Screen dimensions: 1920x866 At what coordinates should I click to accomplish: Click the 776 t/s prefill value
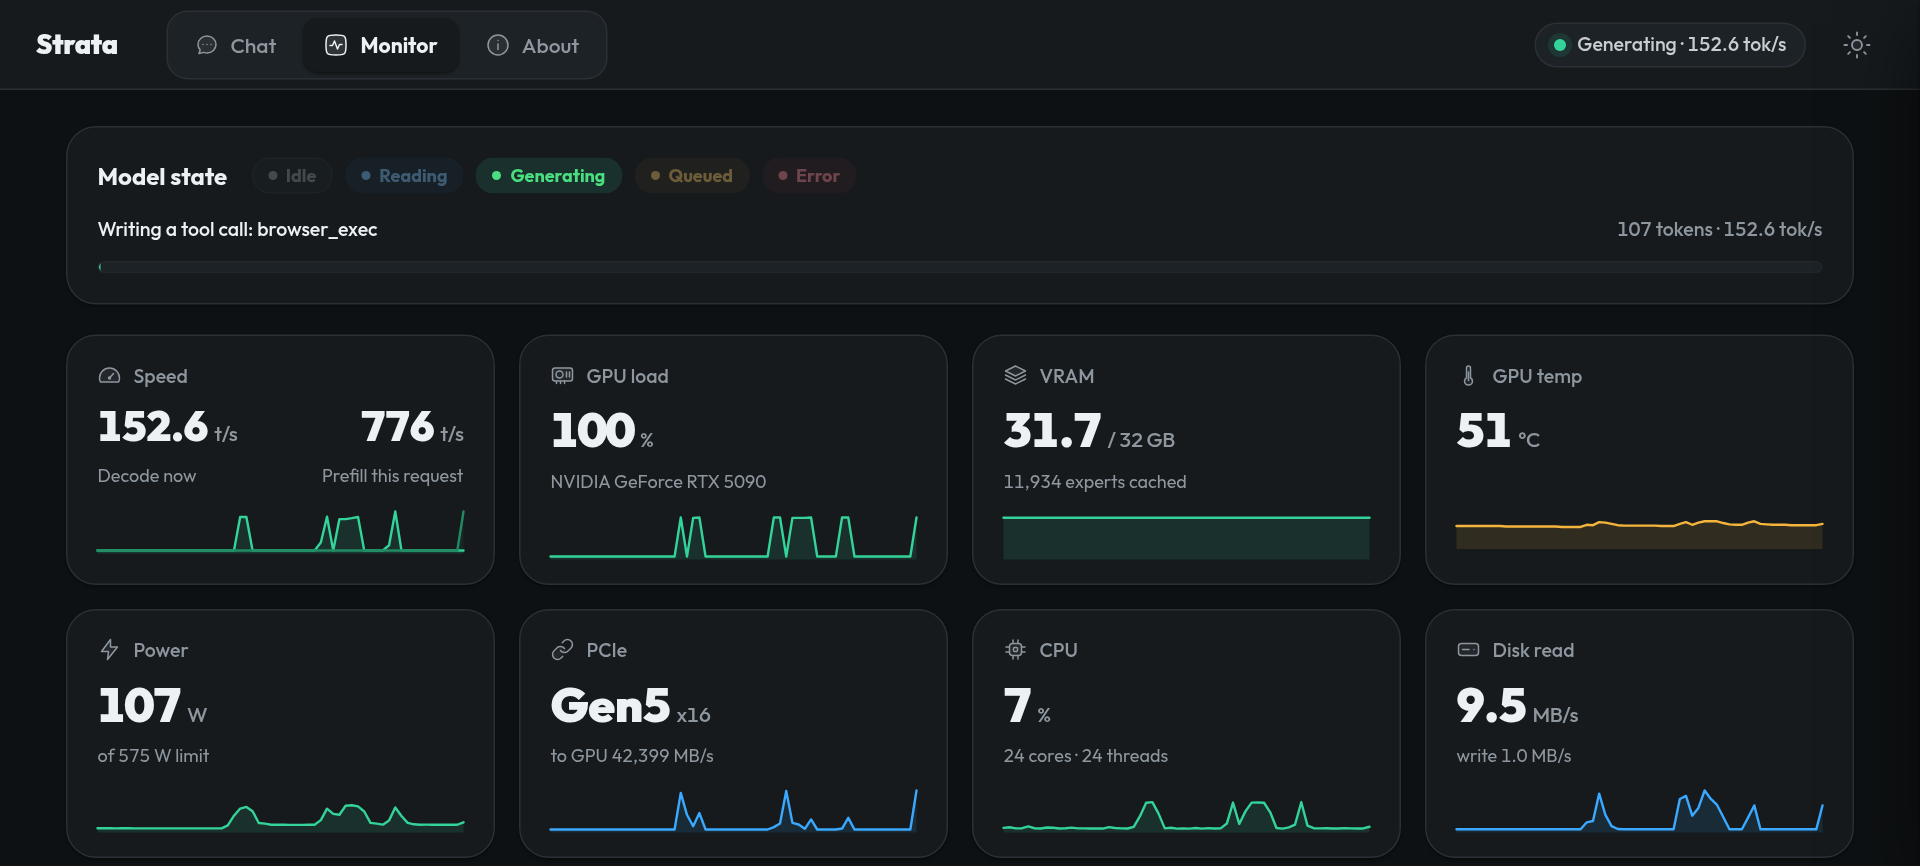412,427
